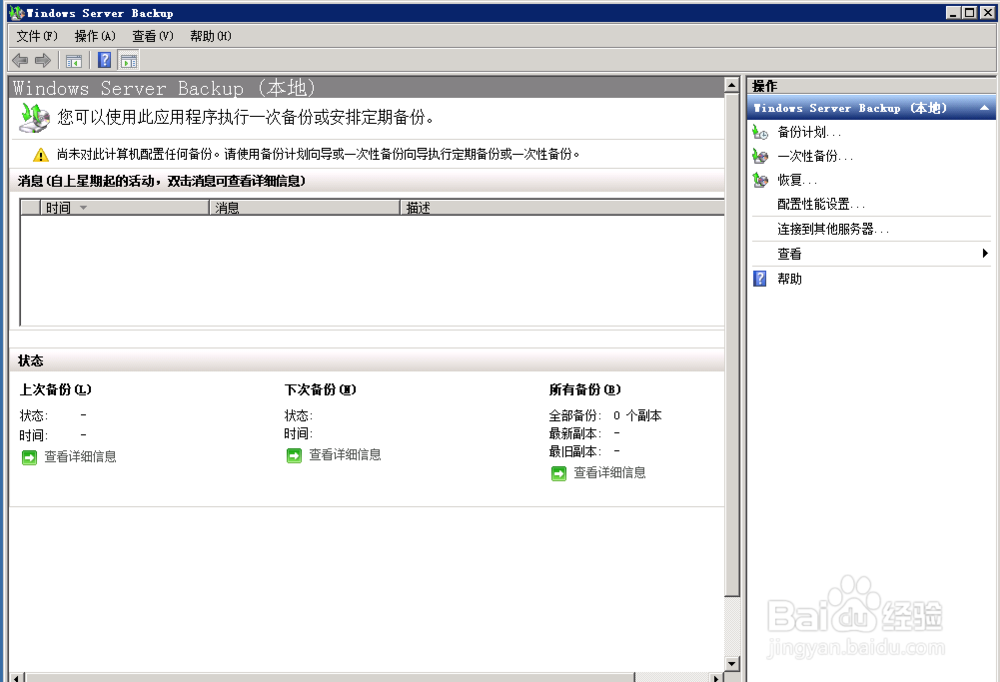The height and width of the screenshot is (682, 1000).
Task: Close the Windows Server Backup window
Action: (987, 13)
